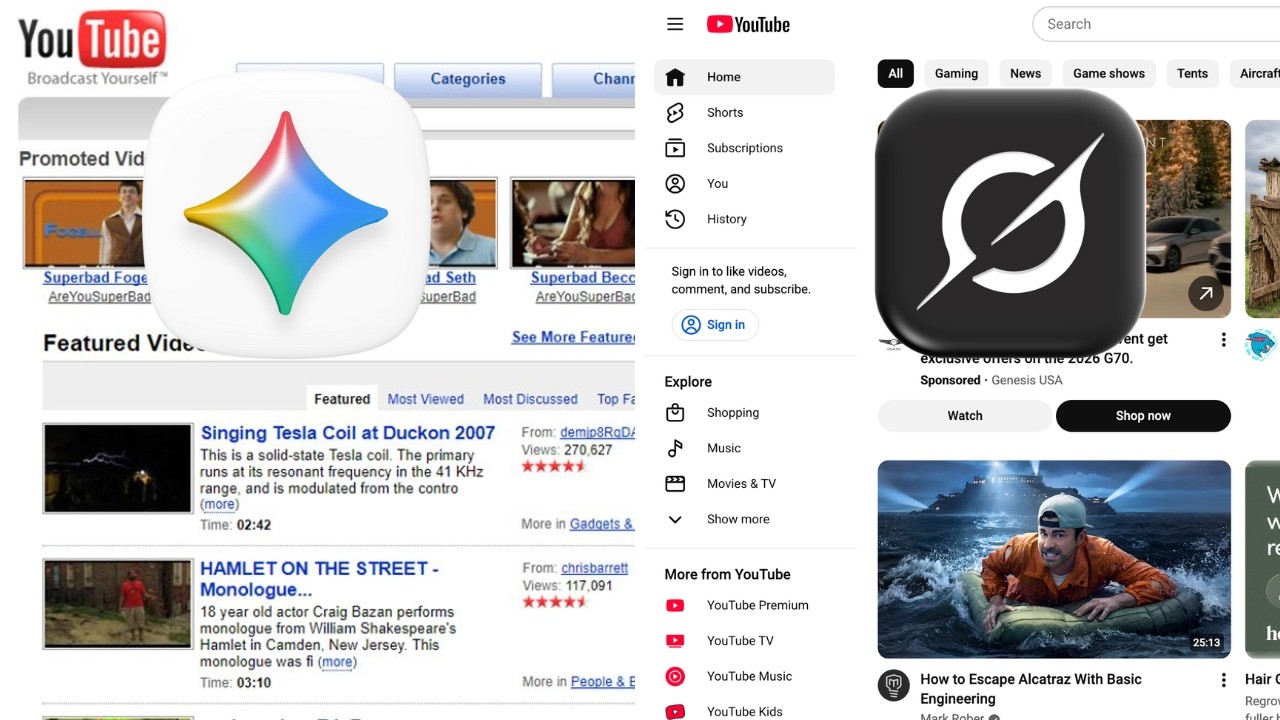Open Superbad Becca promoted video link
Viewport: 1280px width, 720px height.
583,278
